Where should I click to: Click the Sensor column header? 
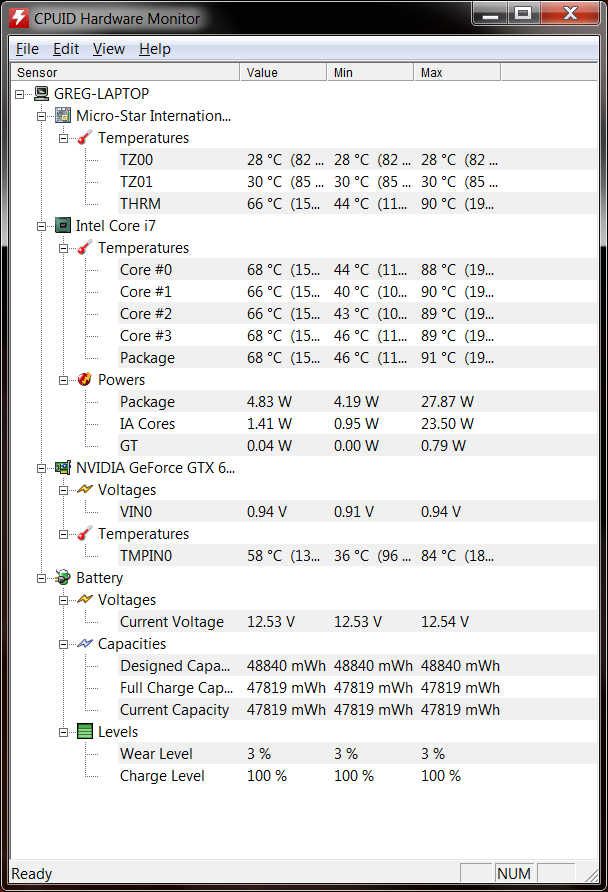(x=126, y=72)
